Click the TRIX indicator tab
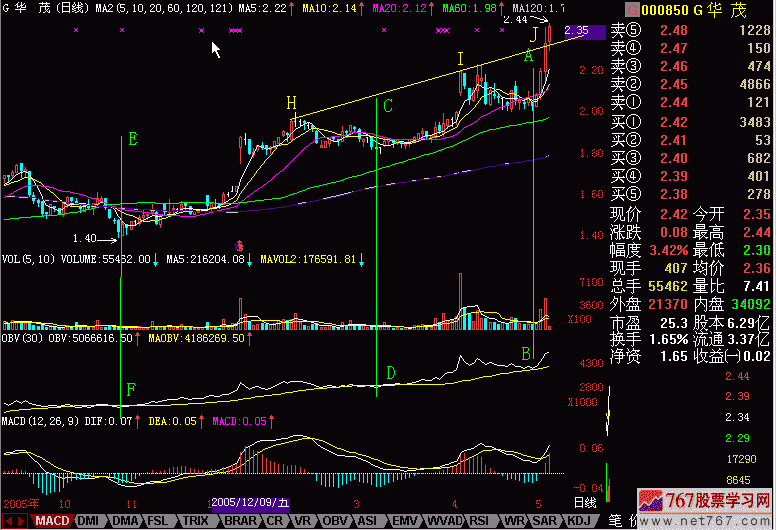 195,521
